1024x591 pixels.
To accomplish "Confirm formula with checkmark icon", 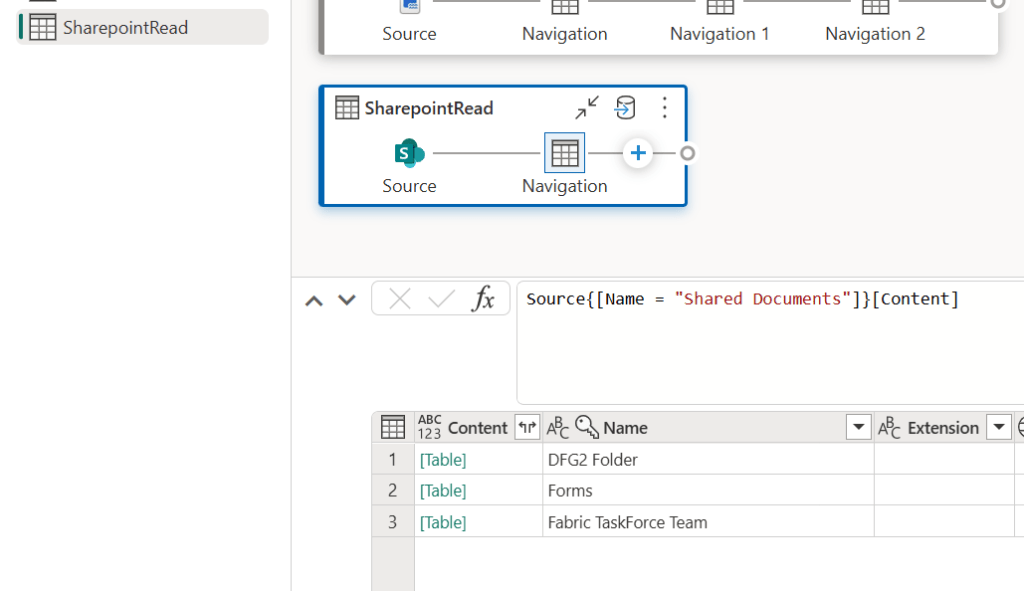I will 441,299.
